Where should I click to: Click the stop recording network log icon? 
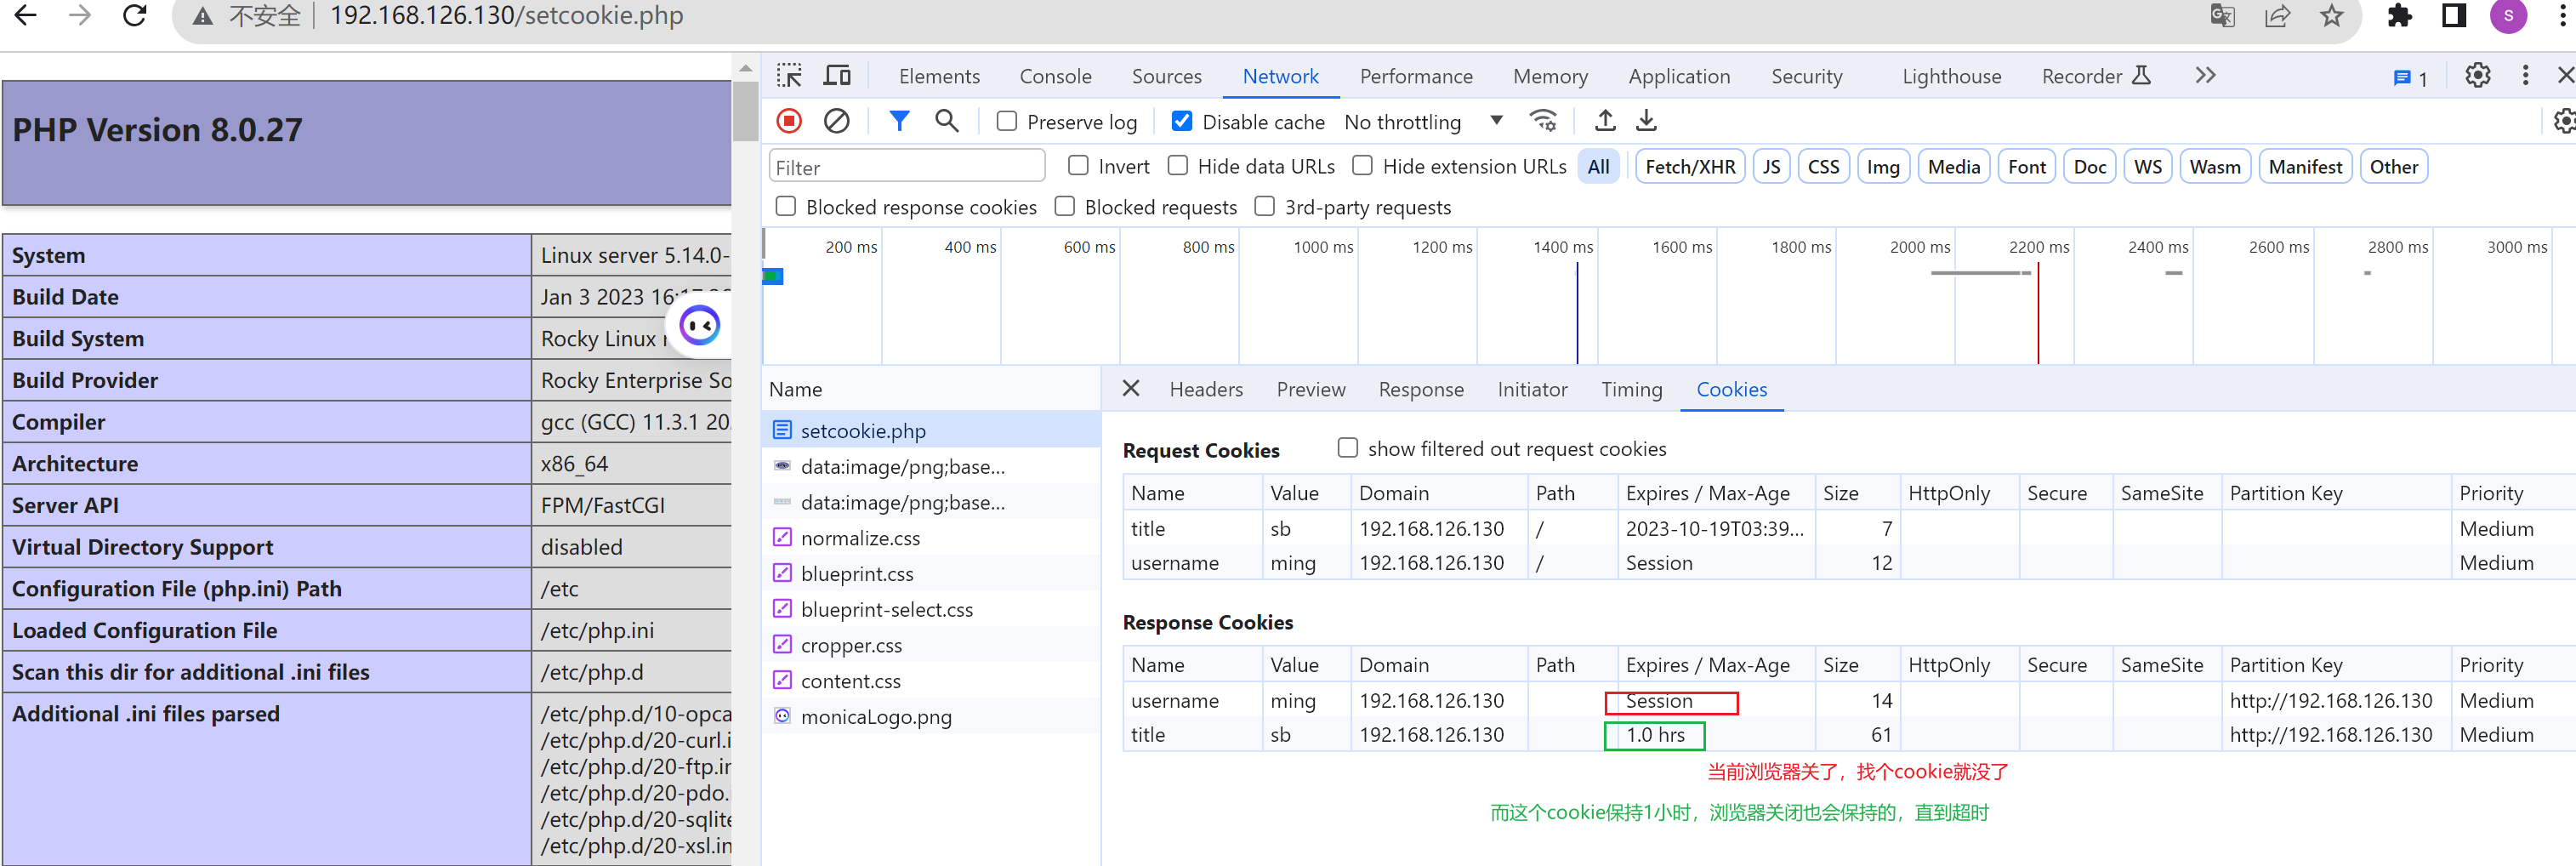[789, 121]
